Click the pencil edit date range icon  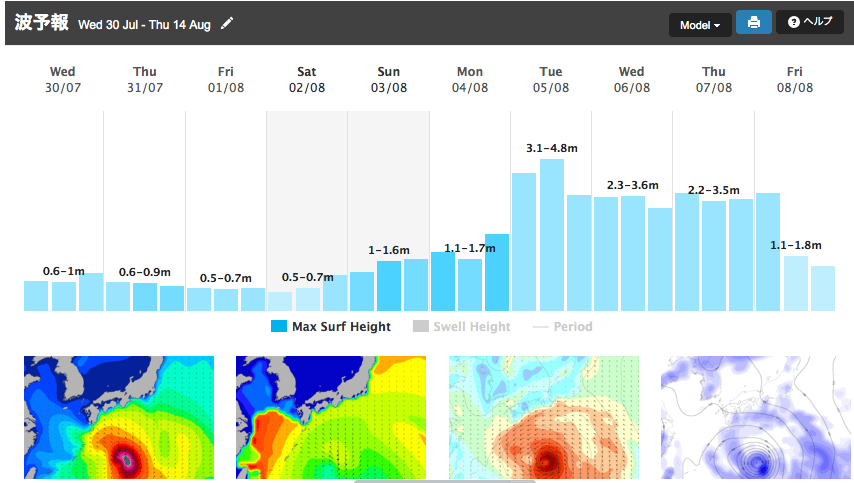pos(227,24)
